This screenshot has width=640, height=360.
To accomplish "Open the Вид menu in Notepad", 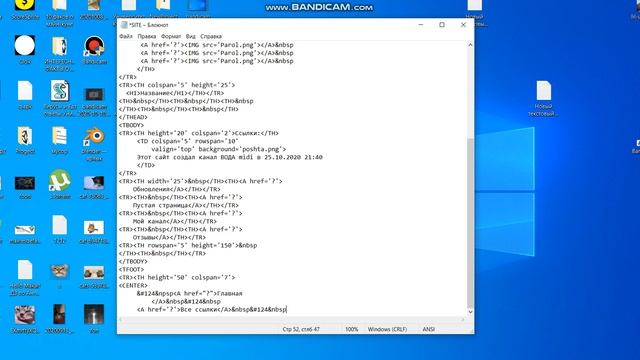I will point(191,36).
